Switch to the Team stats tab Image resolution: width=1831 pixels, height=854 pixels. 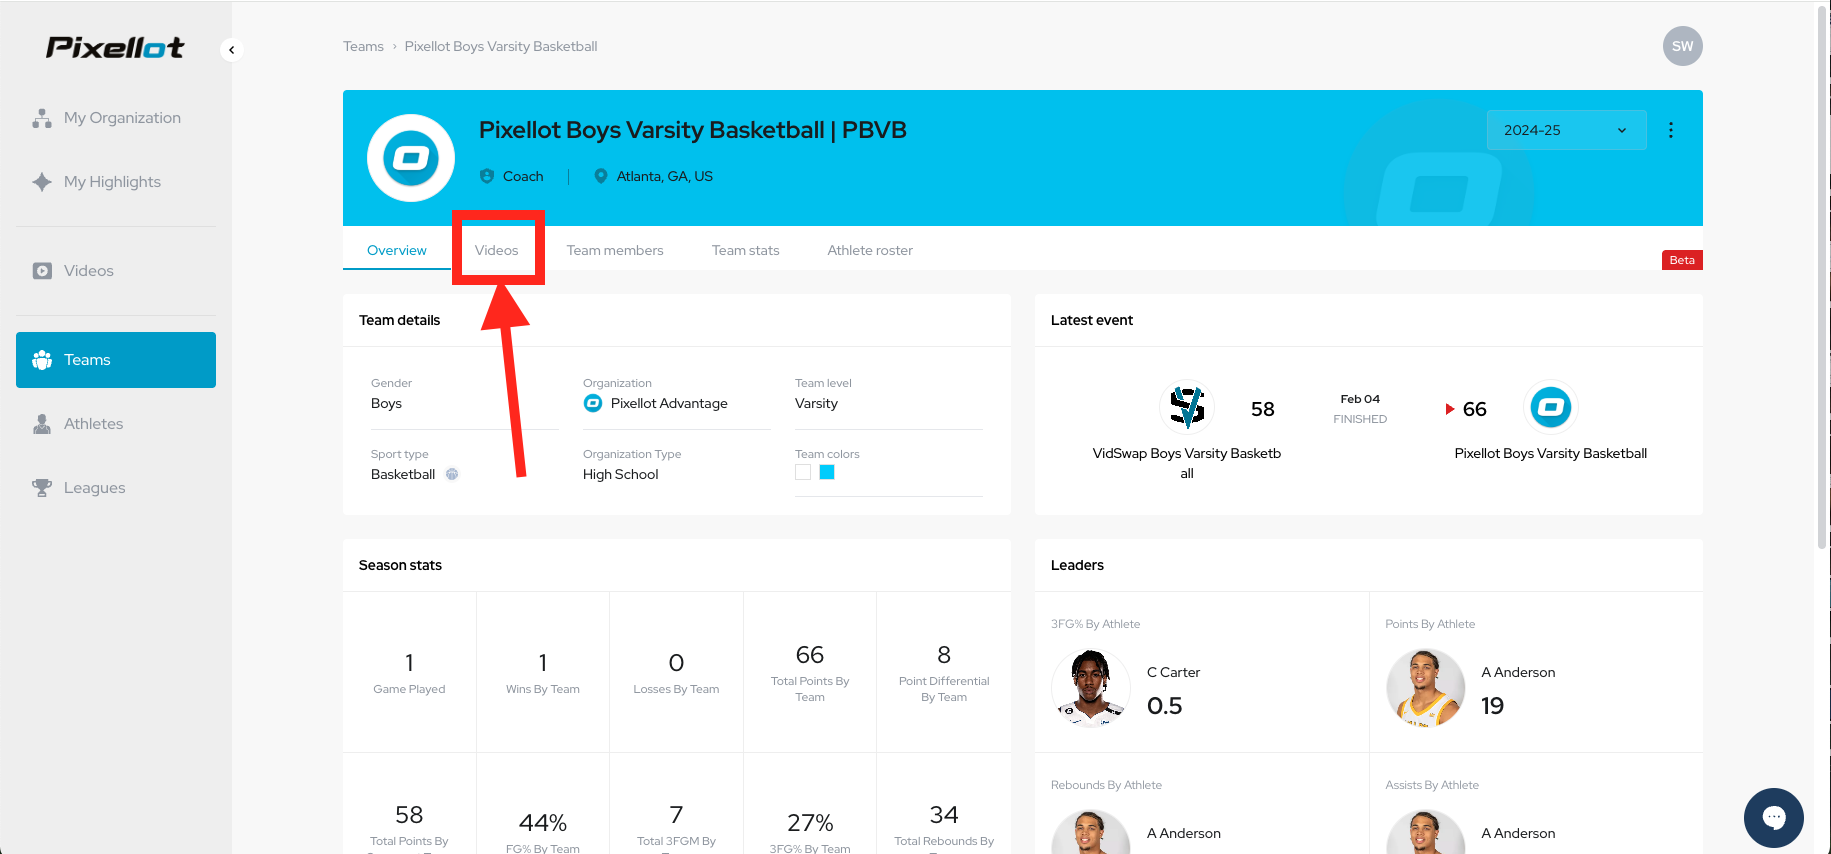pyautogui.click(x=746, y=250)
